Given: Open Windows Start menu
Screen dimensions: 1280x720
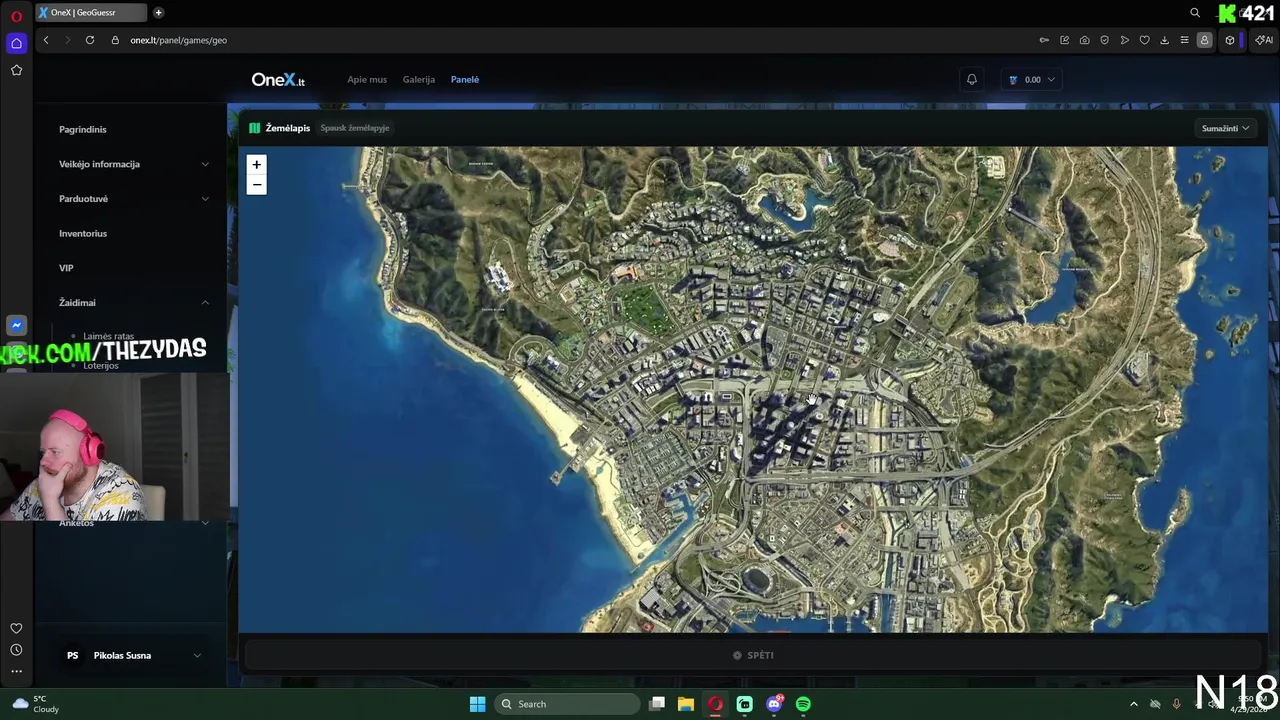Looking at the screenshot, I should 477,704.
